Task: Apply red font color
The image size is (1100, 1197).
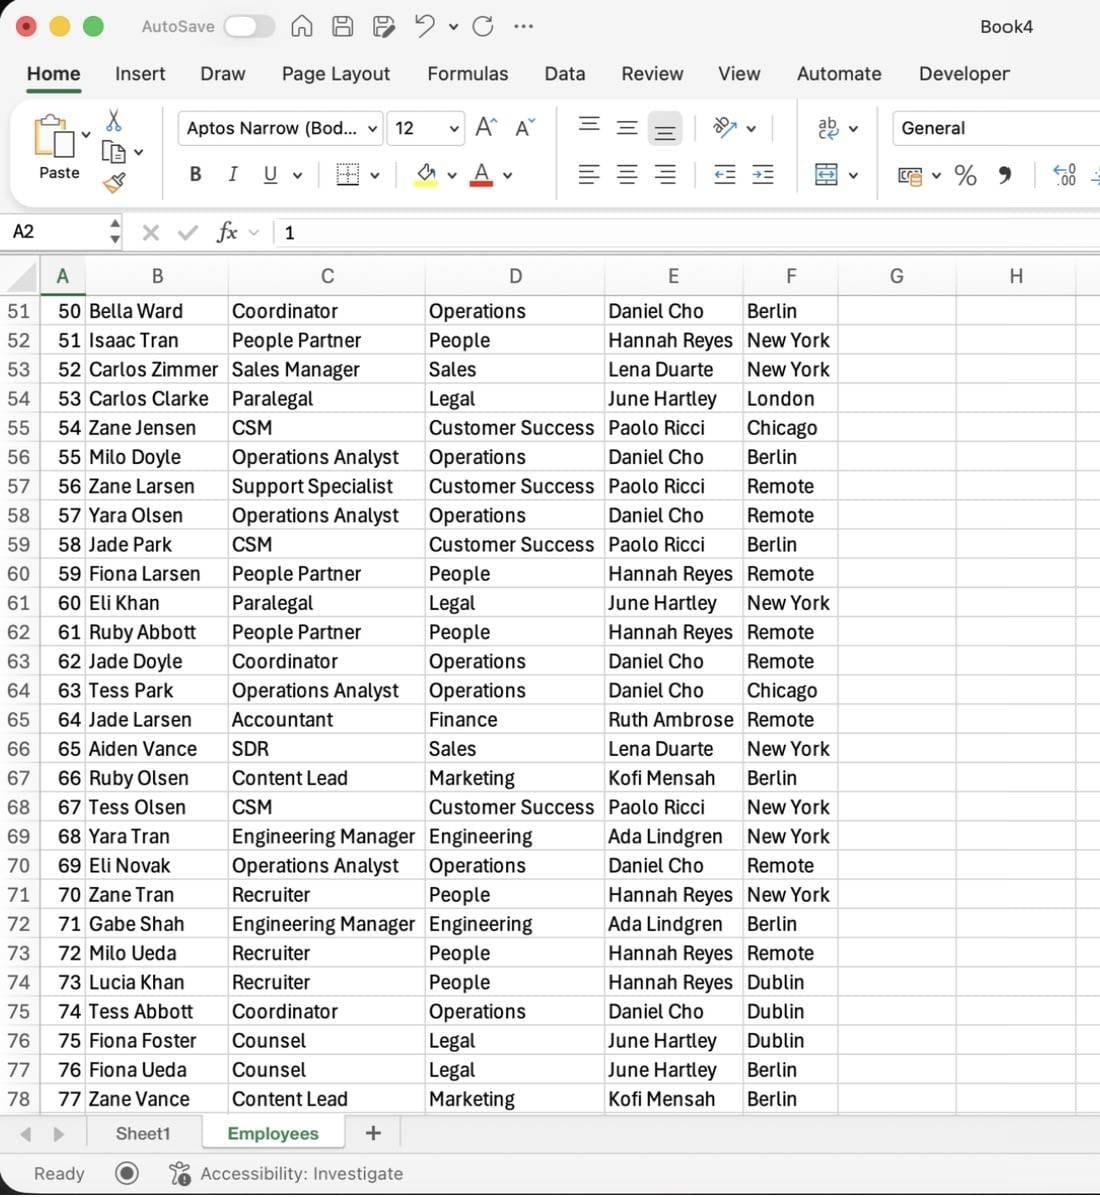Action: (481, 175)
